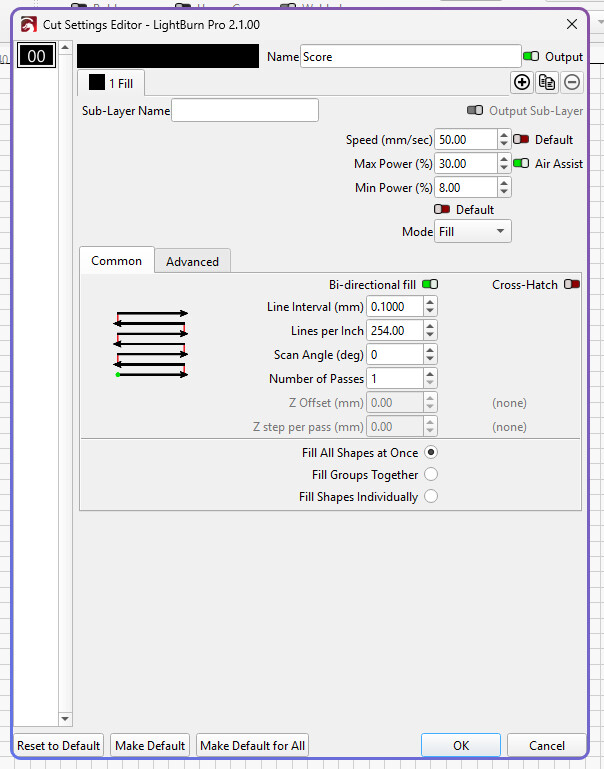The height and width of the screenshot is (769, 604).
Task: Click the Line Interval value field
Action: [395, 307]
